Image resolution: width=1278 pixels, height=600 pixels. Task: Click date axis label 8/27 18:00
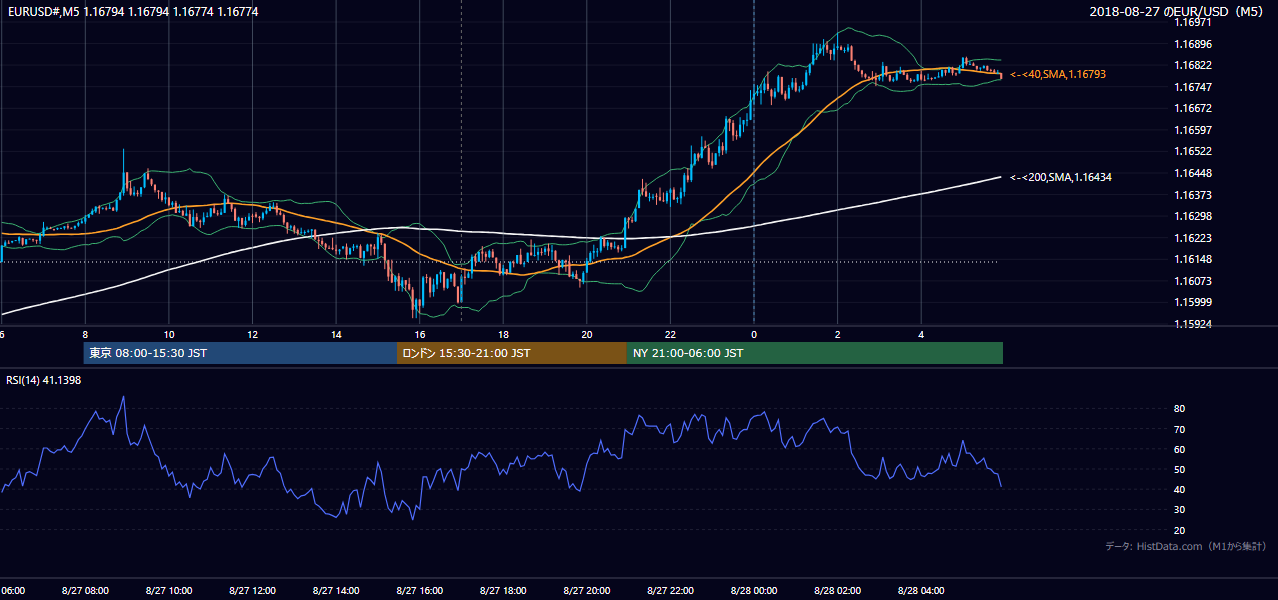503,590
